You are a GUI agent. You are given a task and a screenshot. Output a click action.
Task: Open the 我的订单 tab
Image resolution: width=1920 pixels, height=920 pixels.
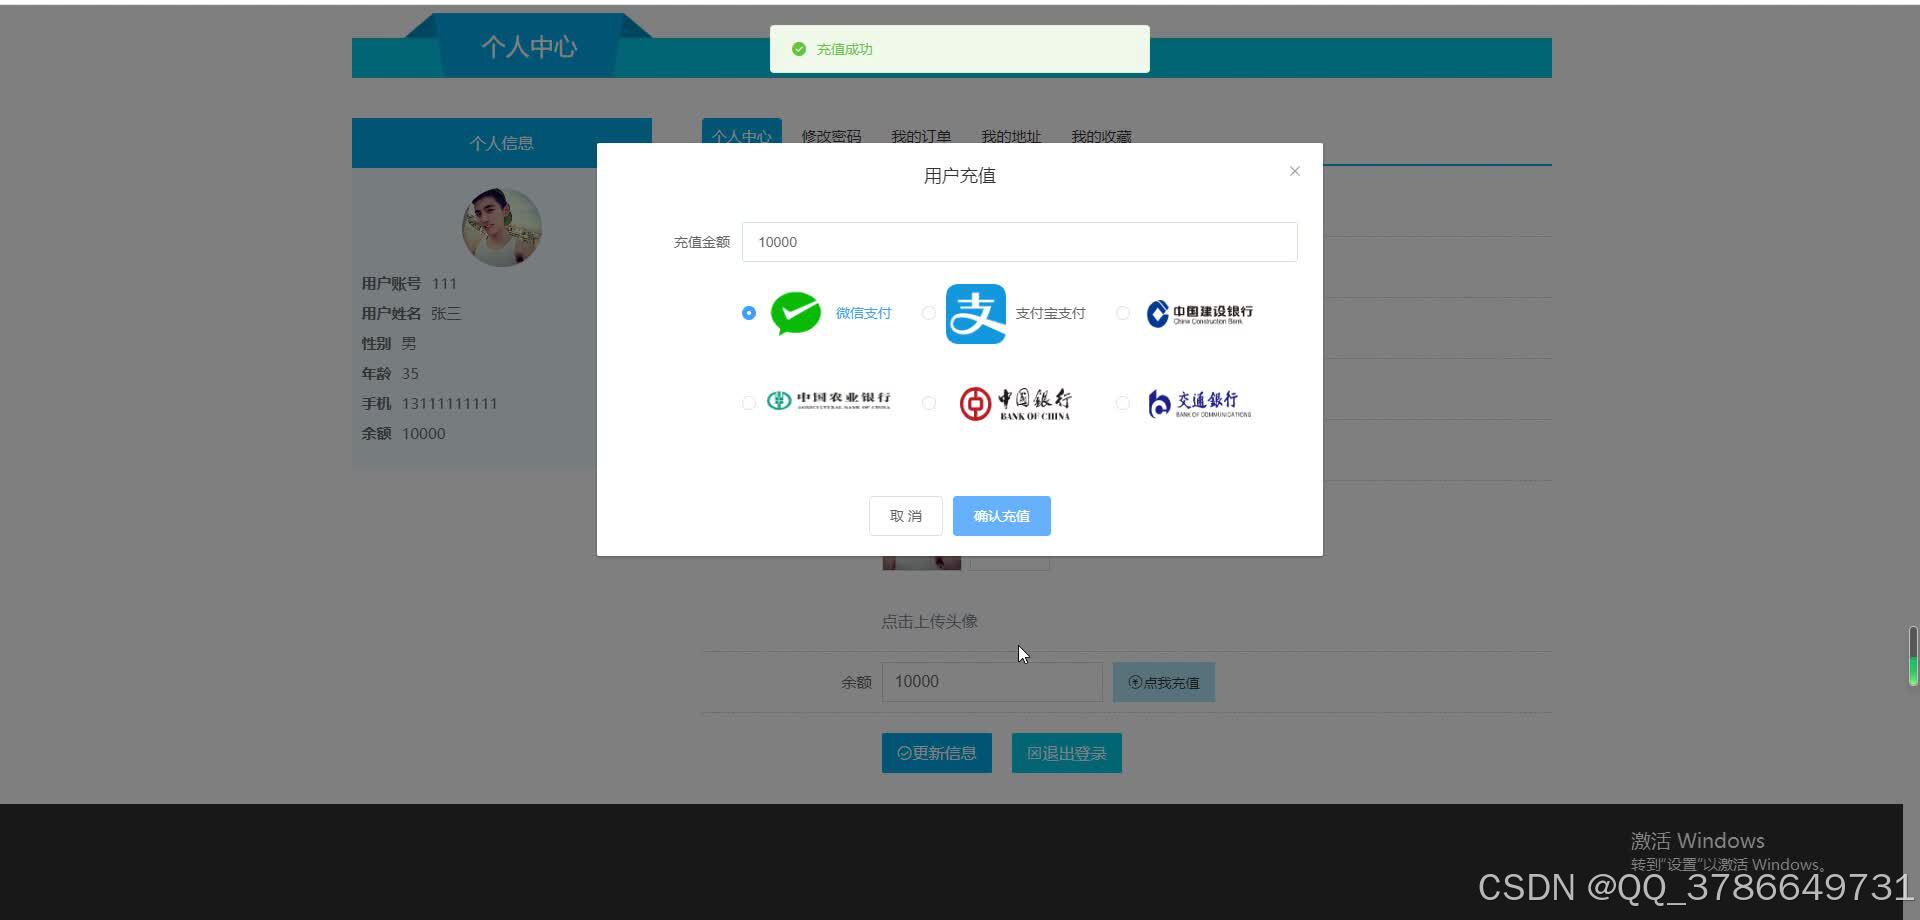pos(921,136)
